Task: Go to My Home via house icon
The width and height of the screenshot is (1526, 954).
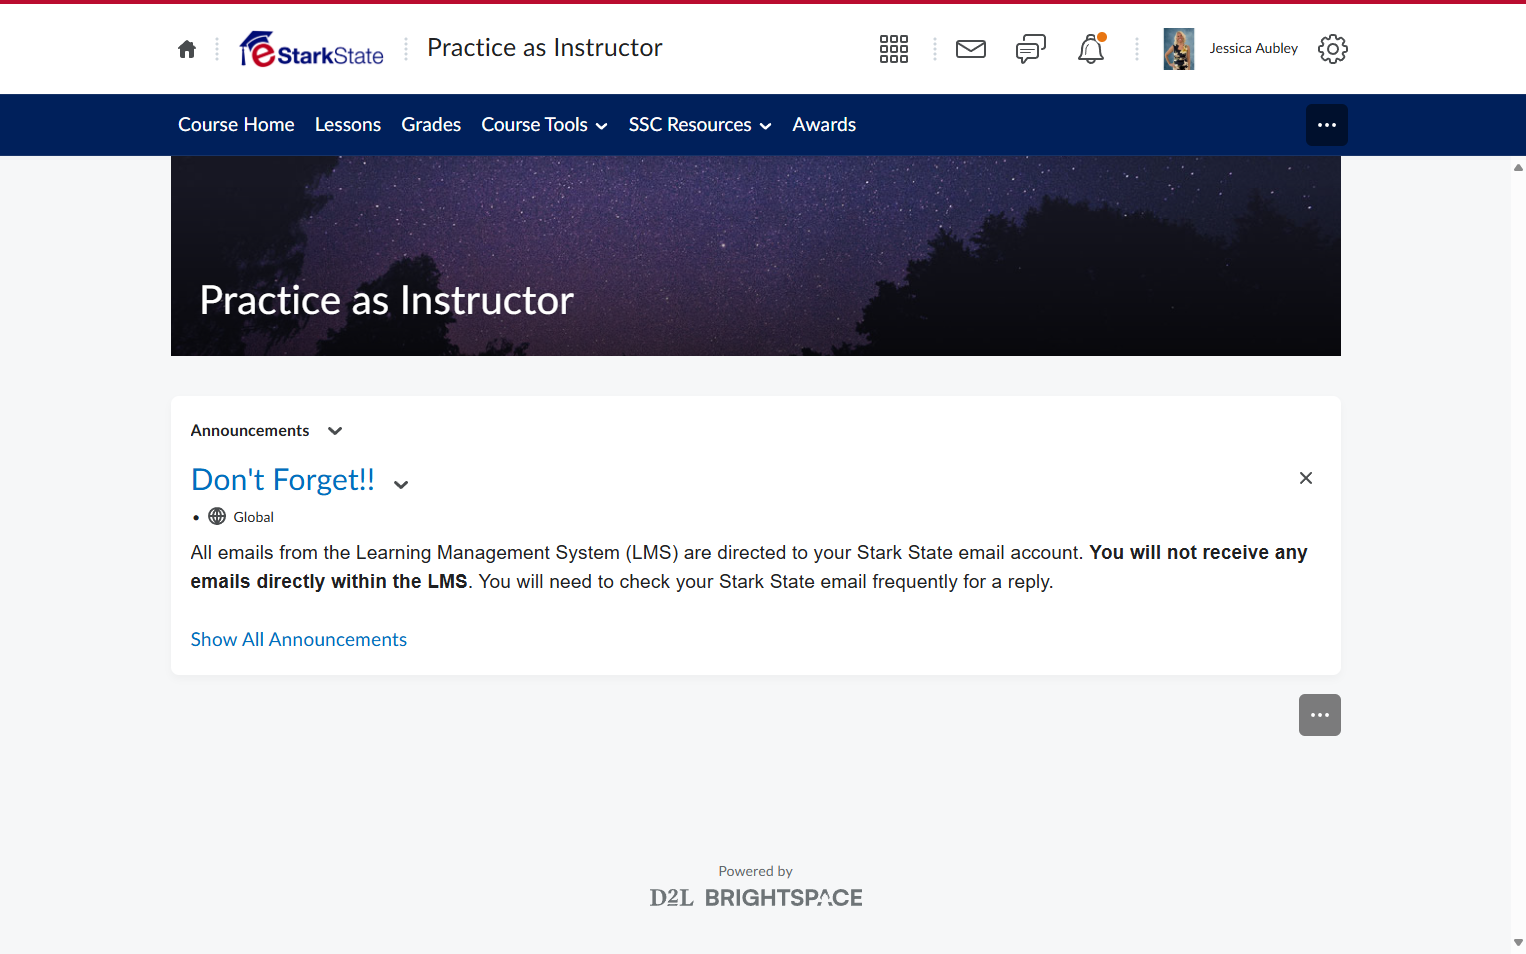Action: 187,49
